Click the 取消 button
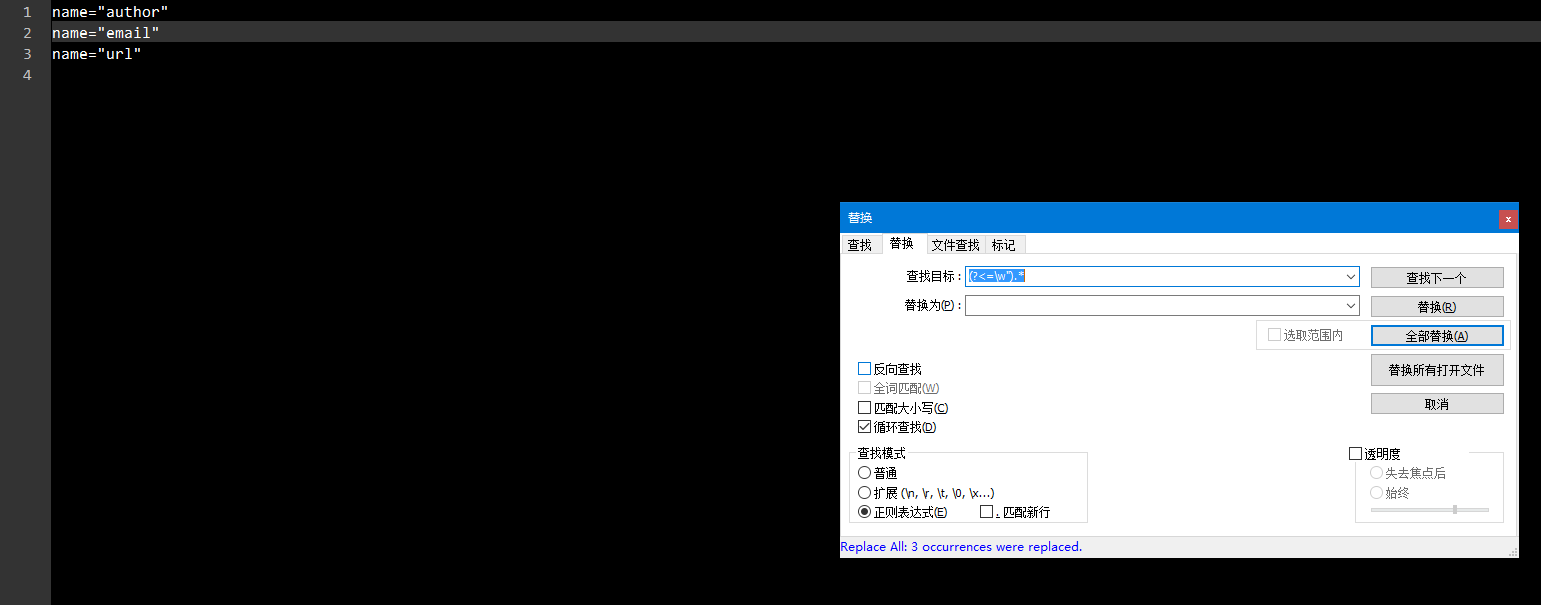The height and width of the screenshot is (605, 1541). 1437,403
